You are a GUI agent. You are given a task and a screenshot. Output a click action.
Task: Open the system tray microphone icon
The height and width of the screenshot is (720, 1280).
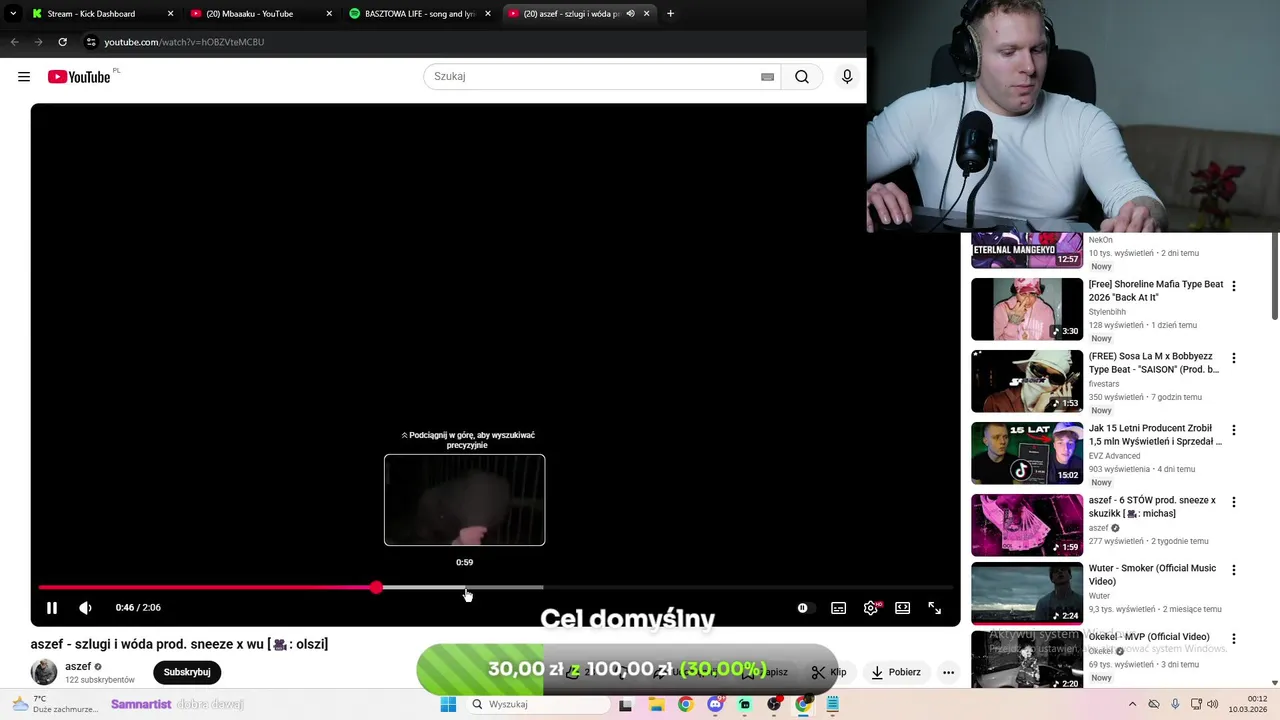(x=1175, y=704)
